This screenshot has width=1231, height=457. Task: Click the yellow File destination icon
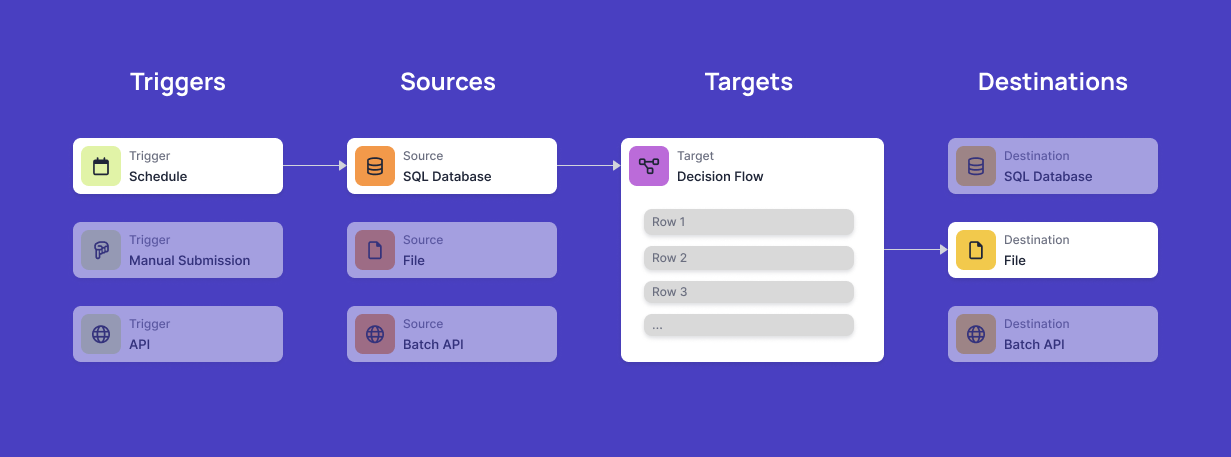coord(976,250)
